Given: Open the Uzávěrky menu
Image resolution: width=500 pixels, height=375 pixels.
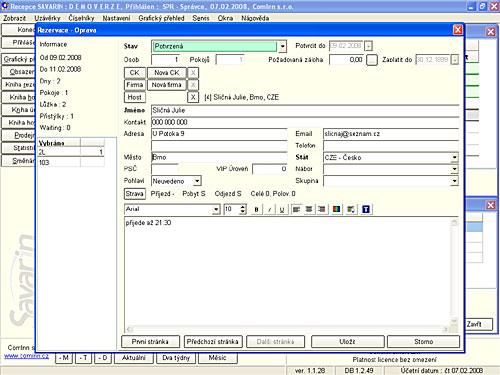Looking at the screenshot, I should (x=47, y=18).
